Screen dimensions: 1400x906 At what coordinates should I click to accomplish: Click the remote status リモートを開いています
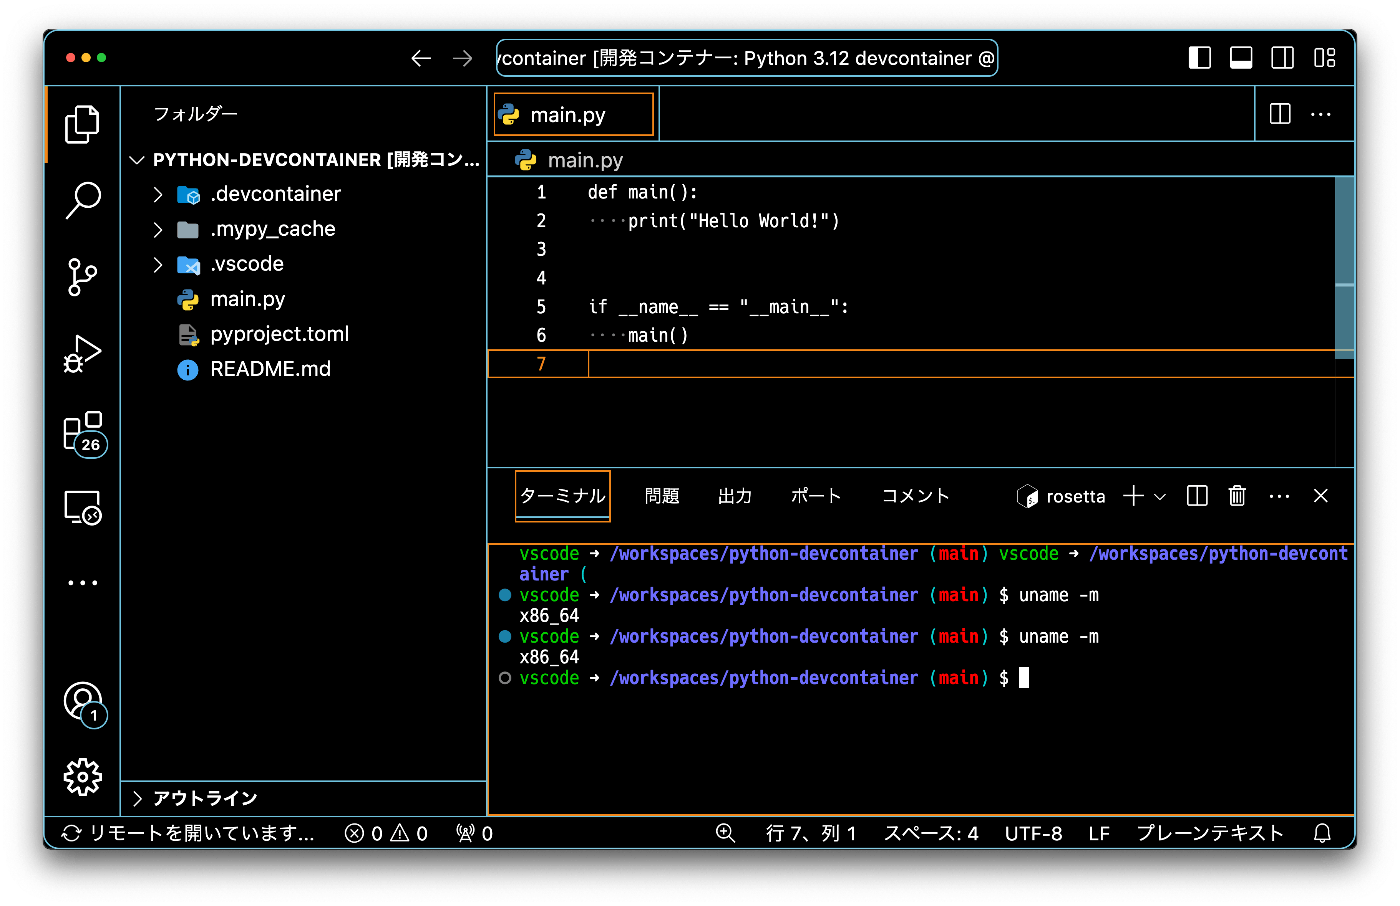(188, 833)
